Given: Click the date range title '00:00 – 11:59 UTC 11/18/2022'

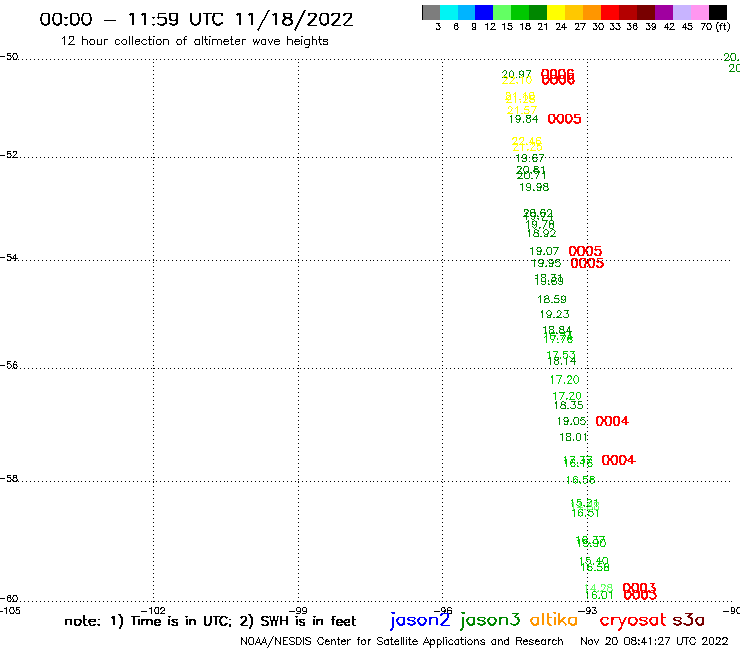Looking at the screenshot, I should tap(196, 20).
